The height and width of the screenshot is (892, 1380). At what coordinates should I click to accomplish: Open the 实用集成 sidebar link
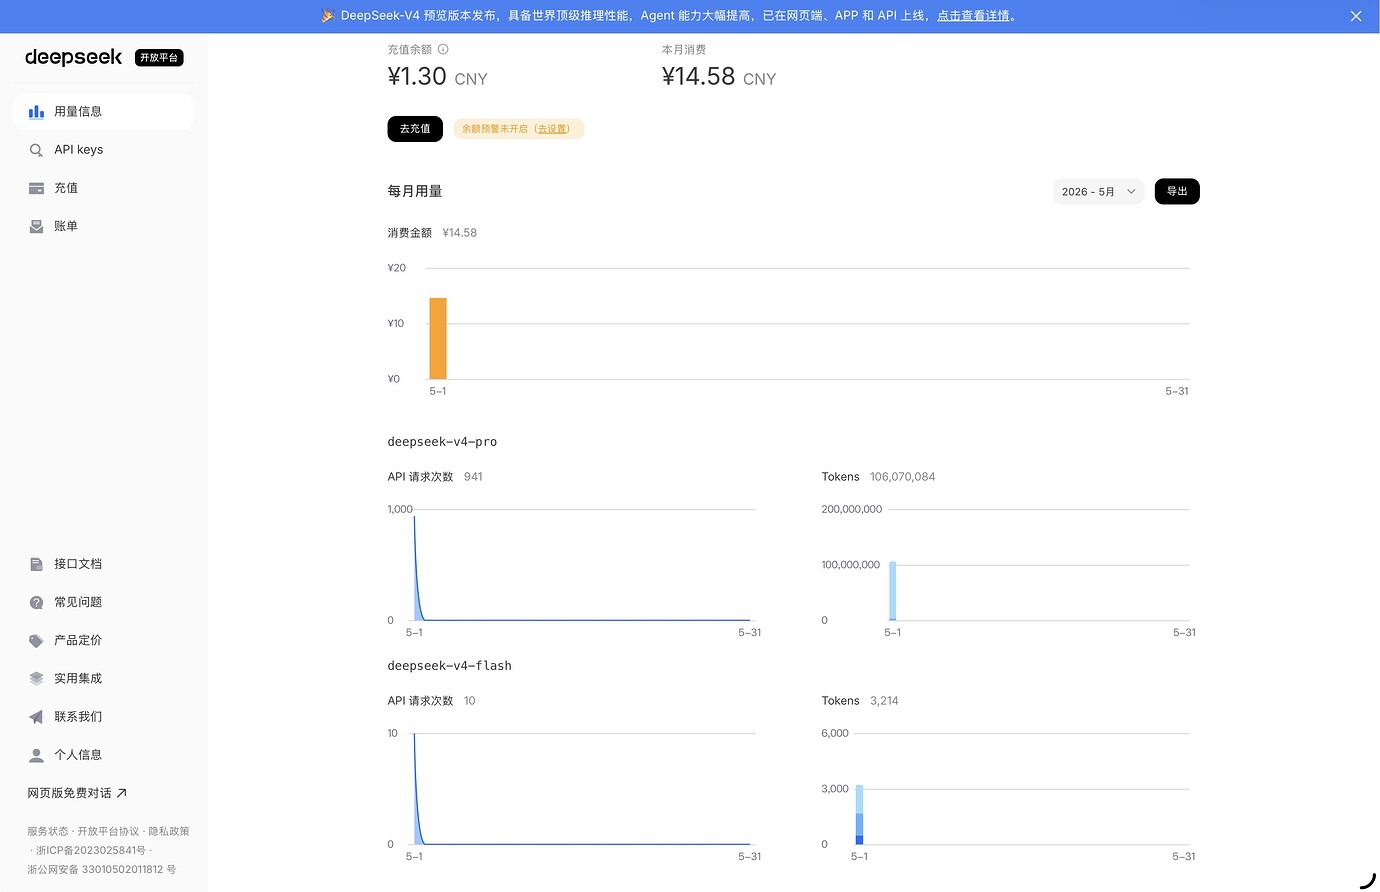103,678
